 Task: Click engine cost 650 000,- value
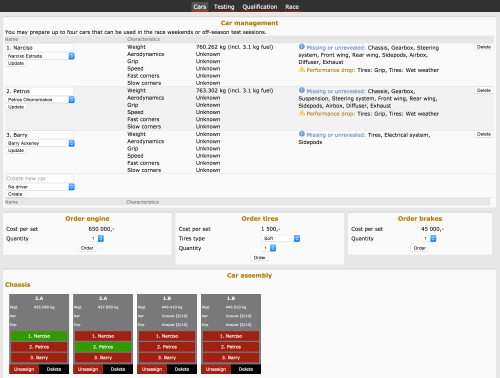tap(101, 229)
